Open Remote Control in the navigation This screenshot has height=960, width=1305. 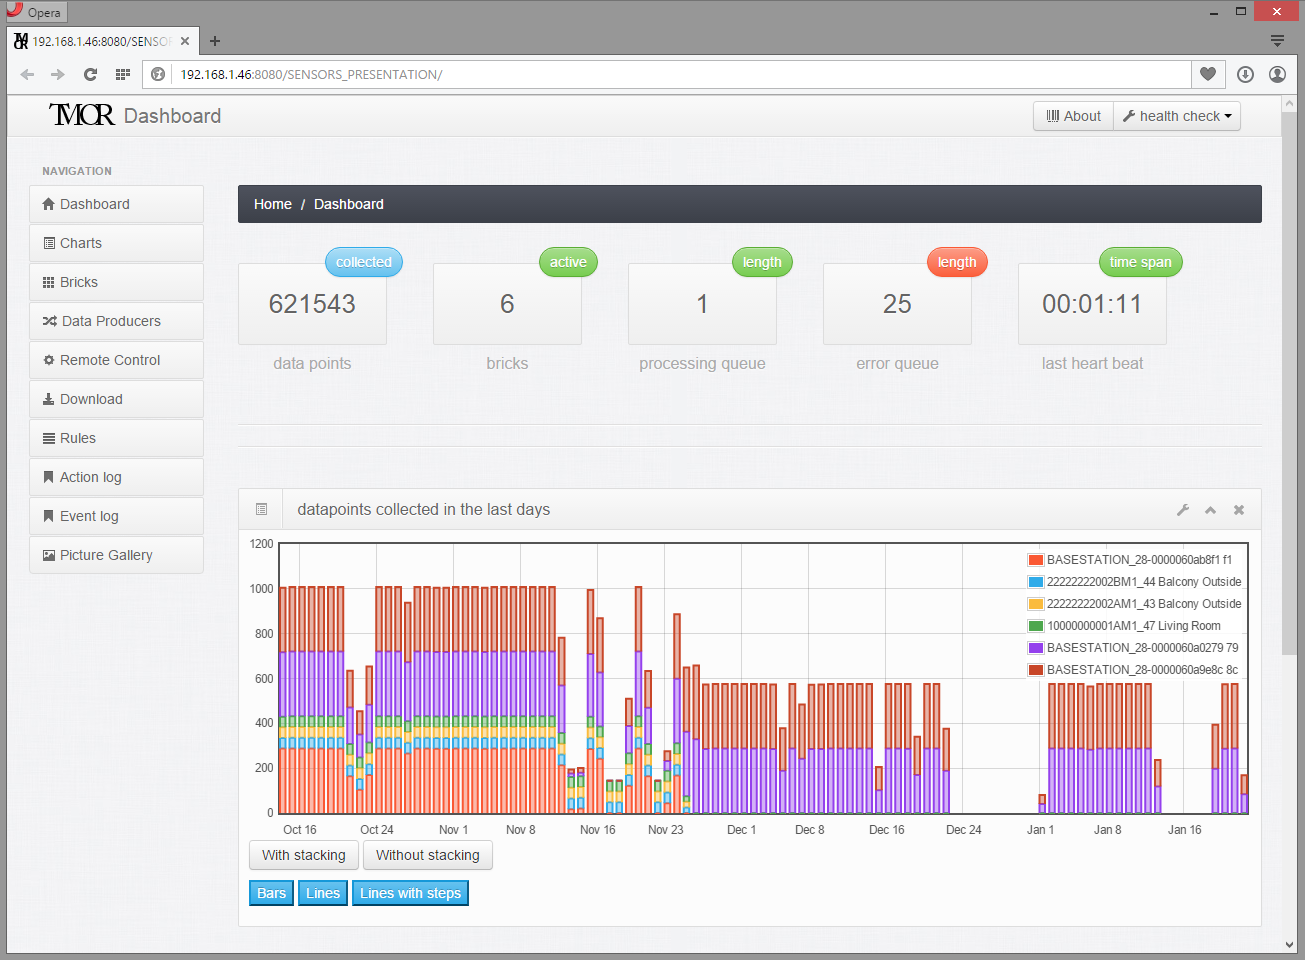(x=116, y=360)
